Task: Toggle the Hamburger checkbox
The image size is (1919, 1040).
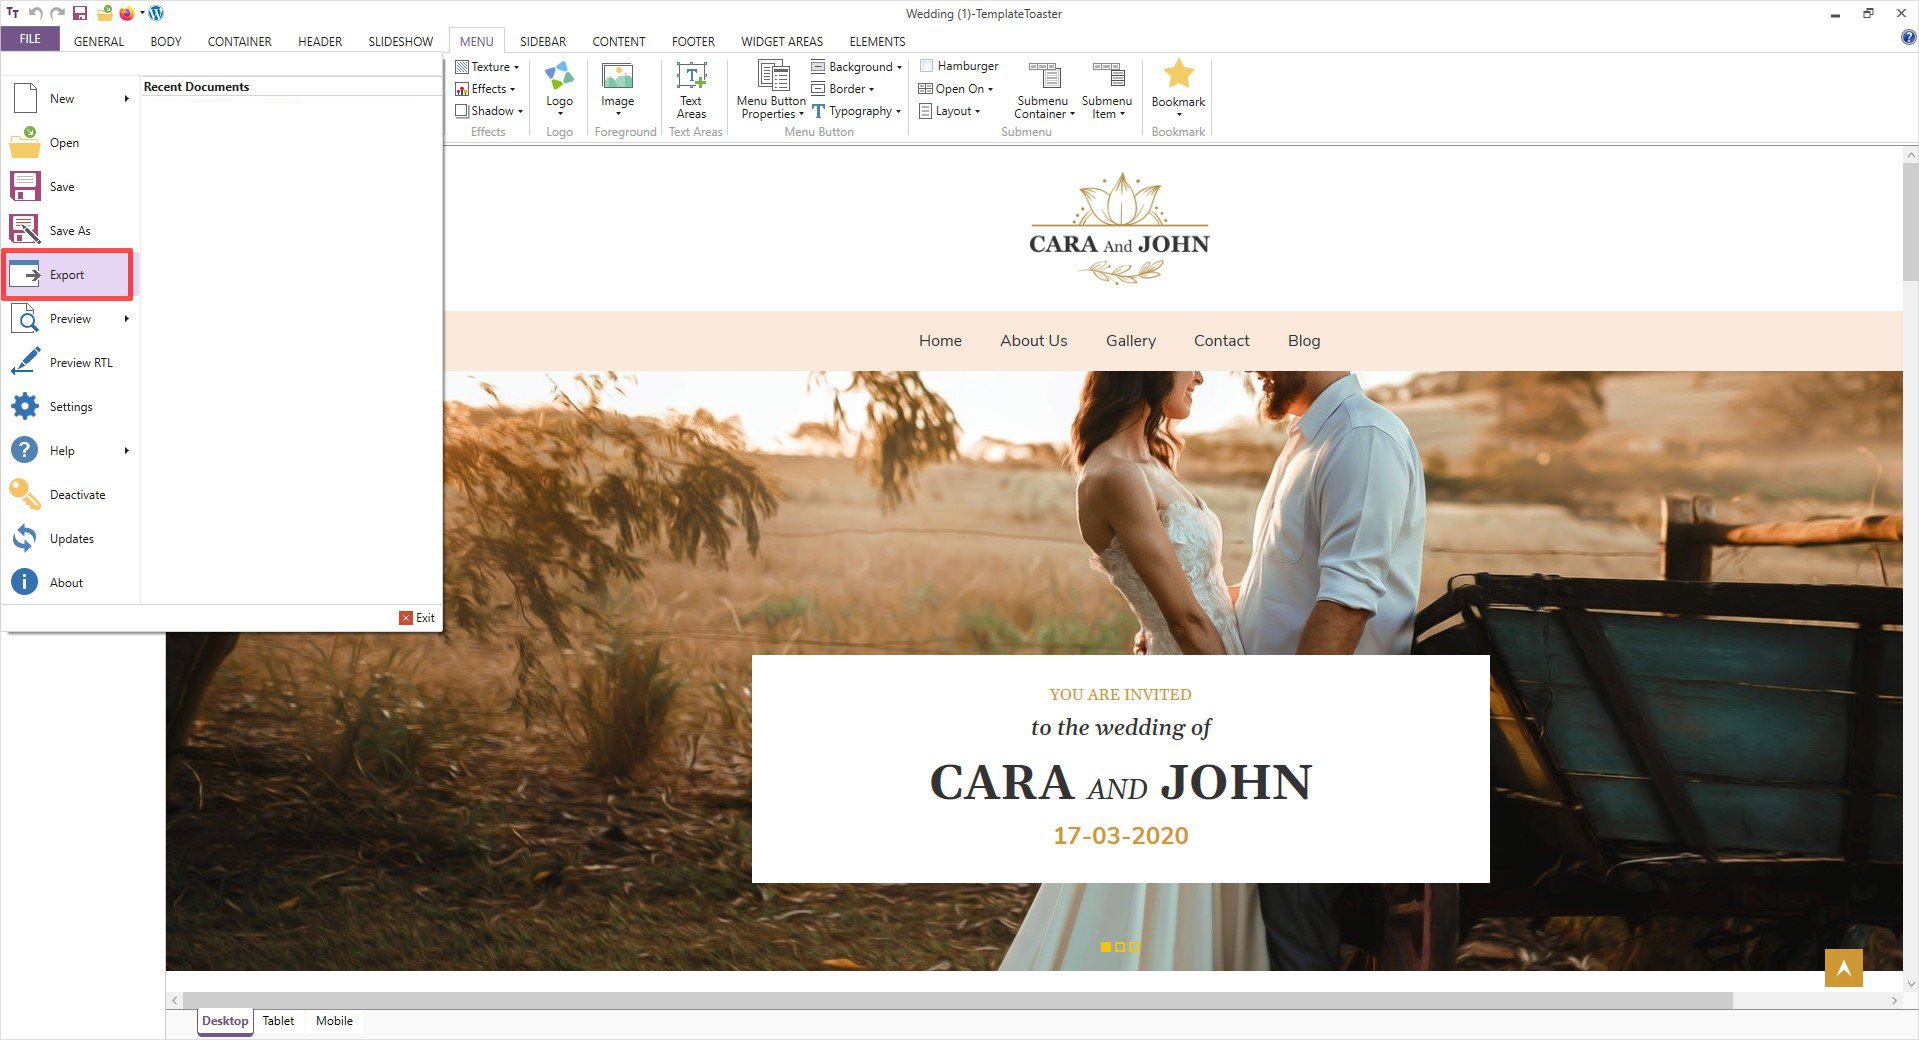Action: click(926, 66)
